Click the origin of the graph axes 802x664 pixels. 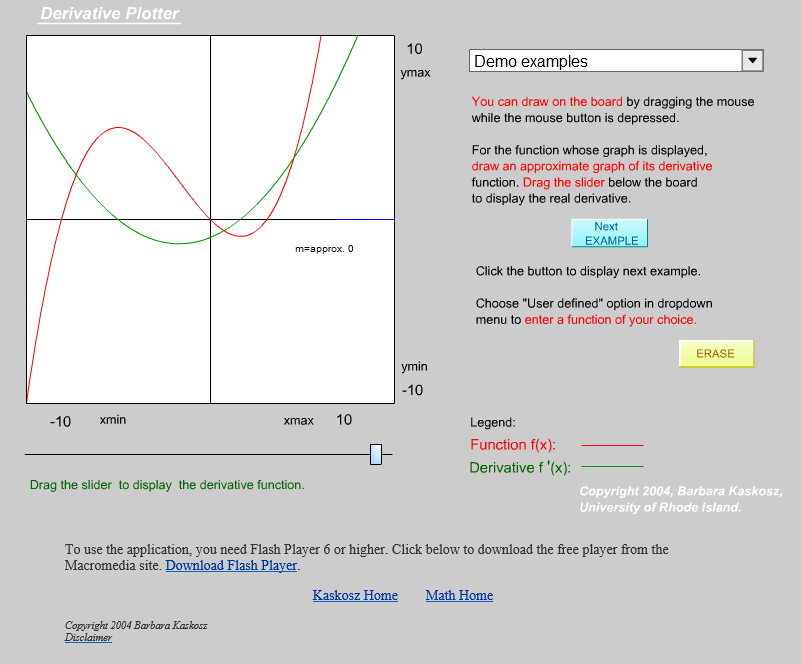coord(210,219)
